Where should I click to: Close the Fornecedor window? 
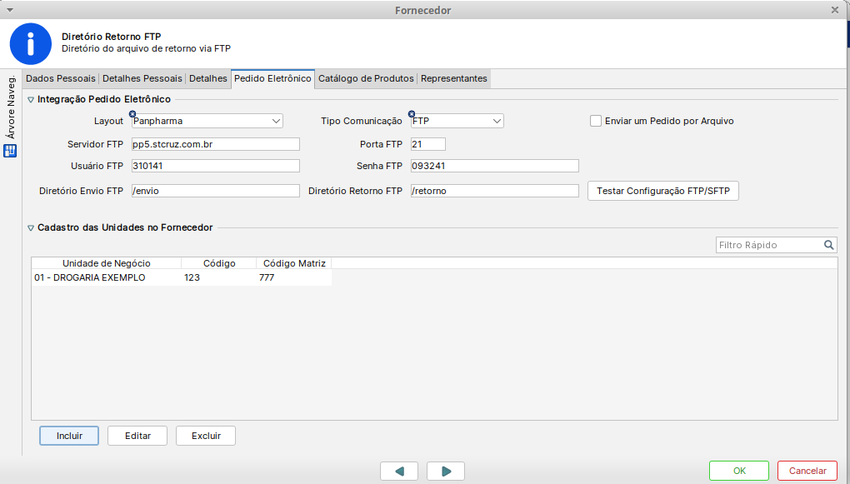click(835, 9)
